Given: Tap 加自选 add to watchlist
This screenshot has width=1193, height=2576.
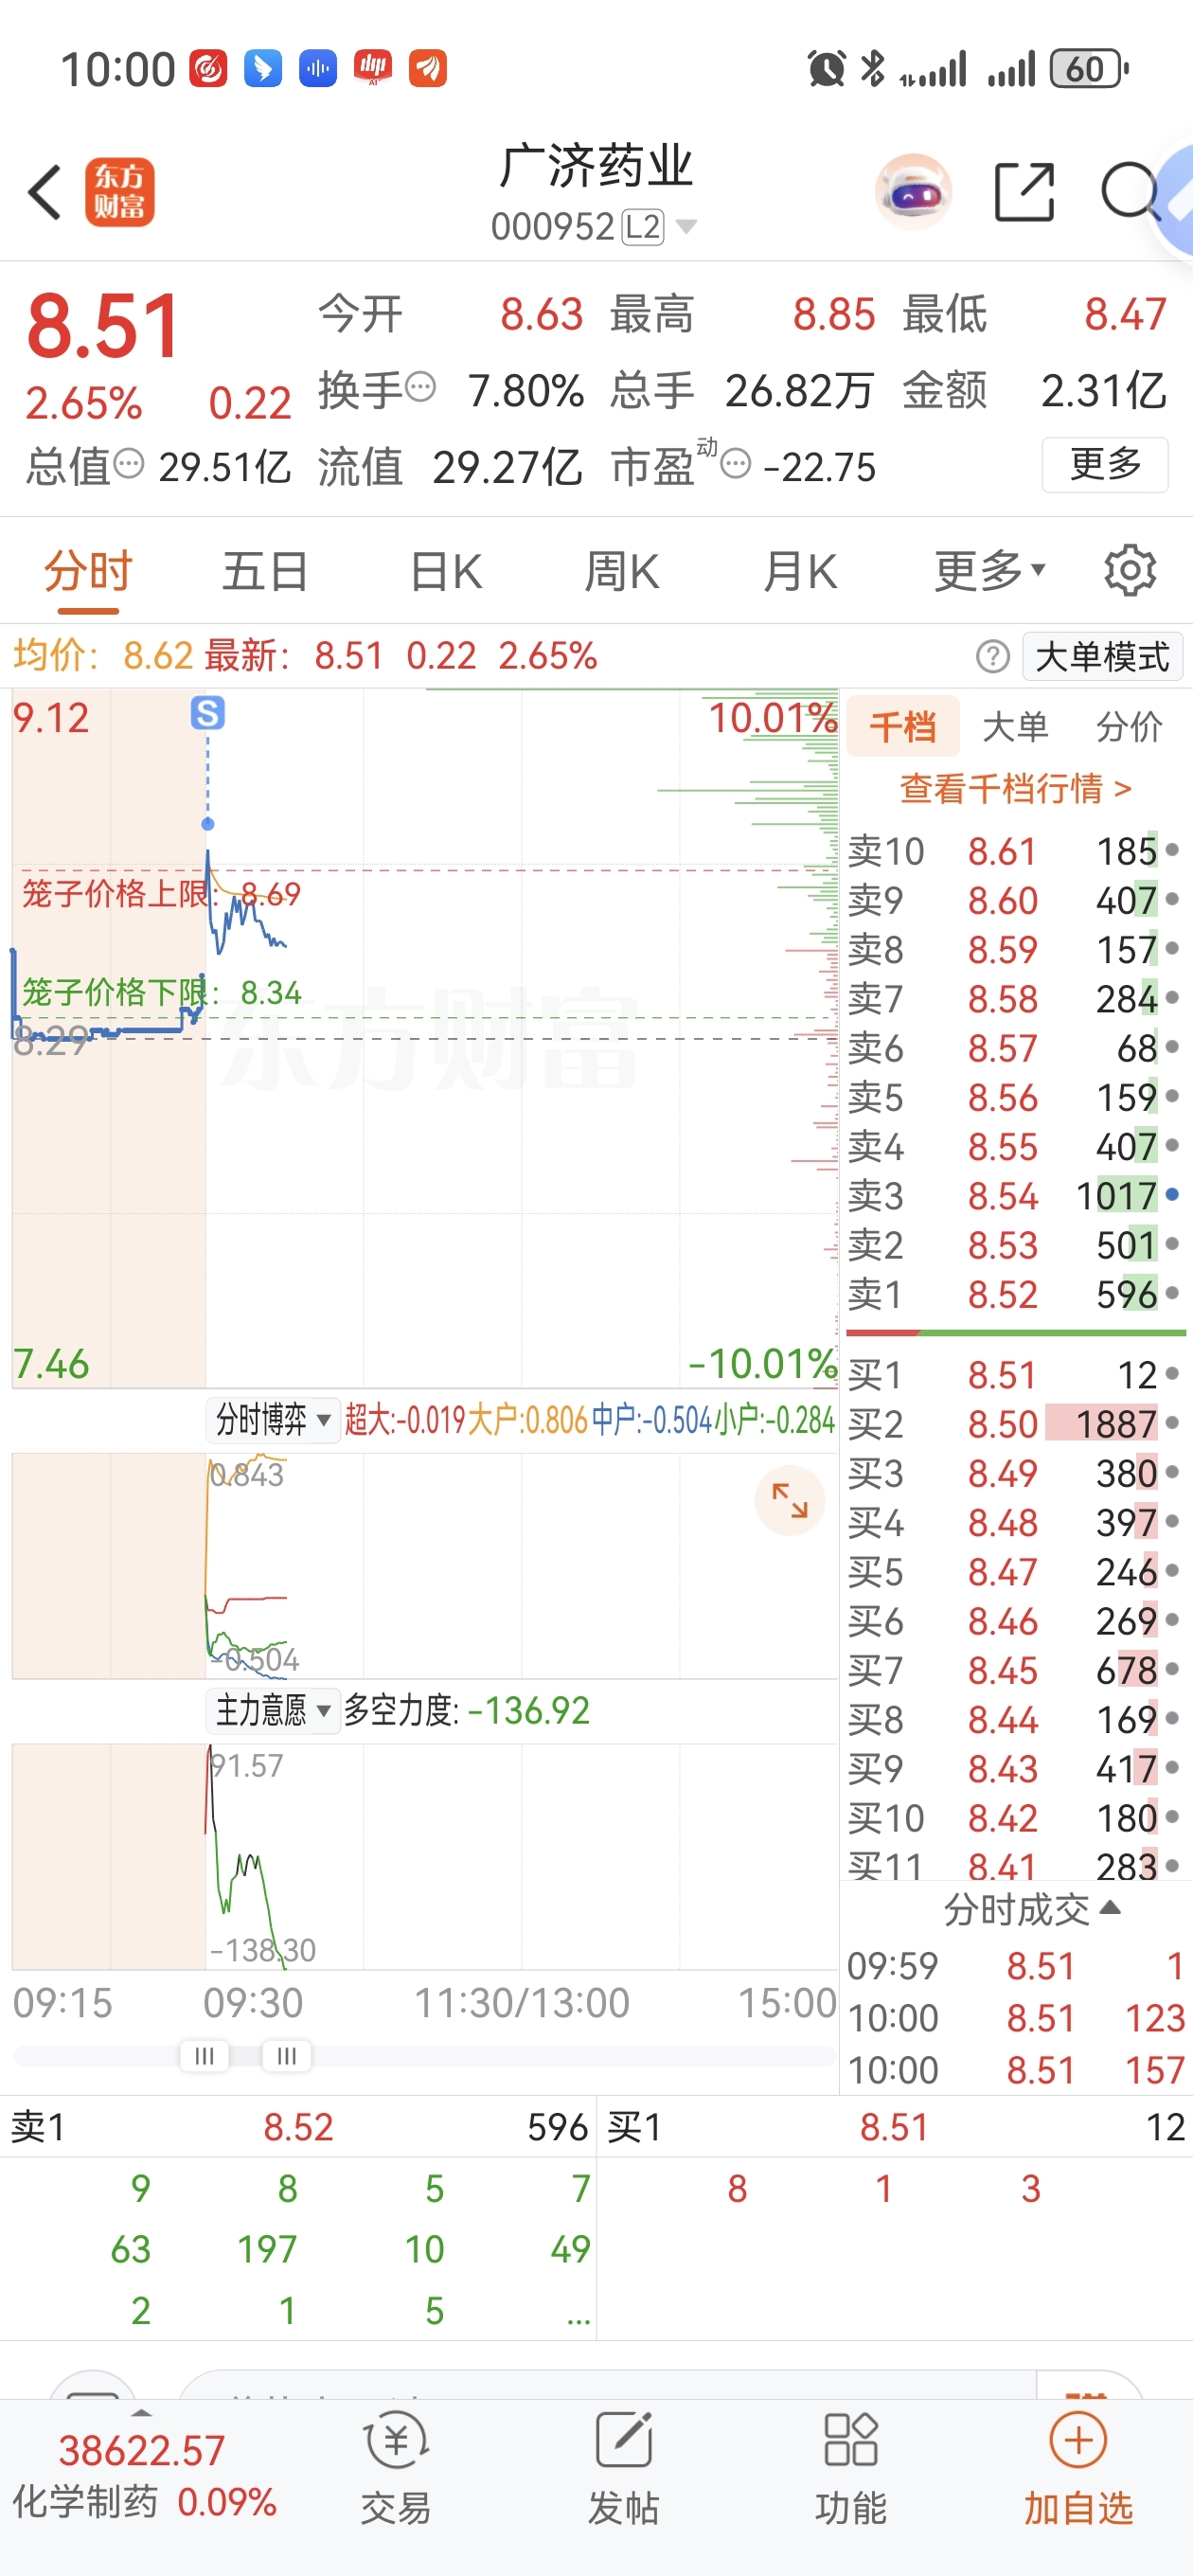Looking at the screenshot, I should [x=1078, y=2467].
